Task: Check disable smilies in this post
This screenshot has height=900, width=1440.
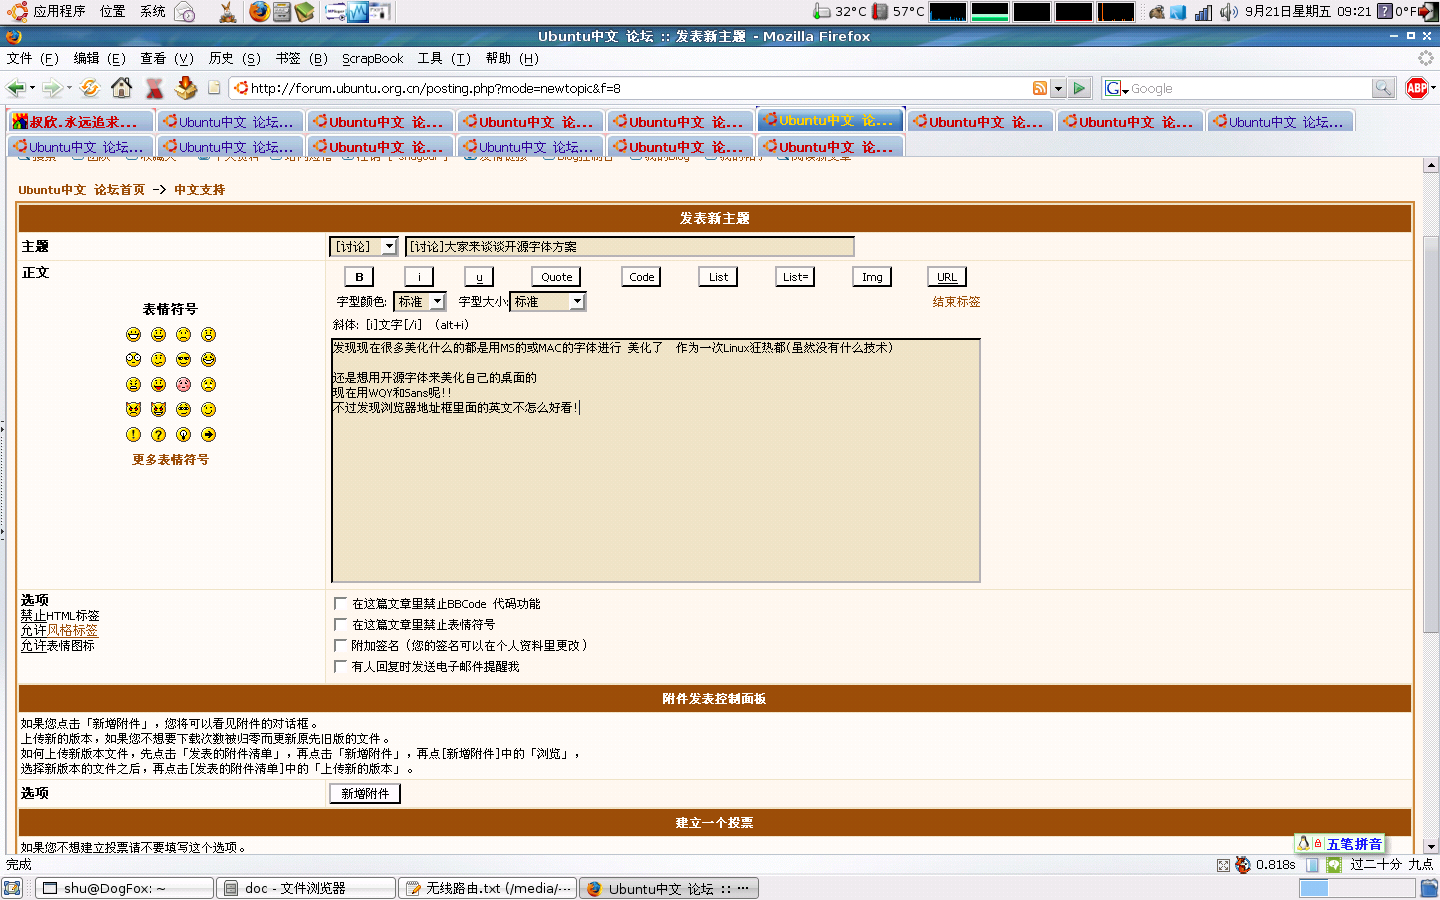Action: pos(340,624)
